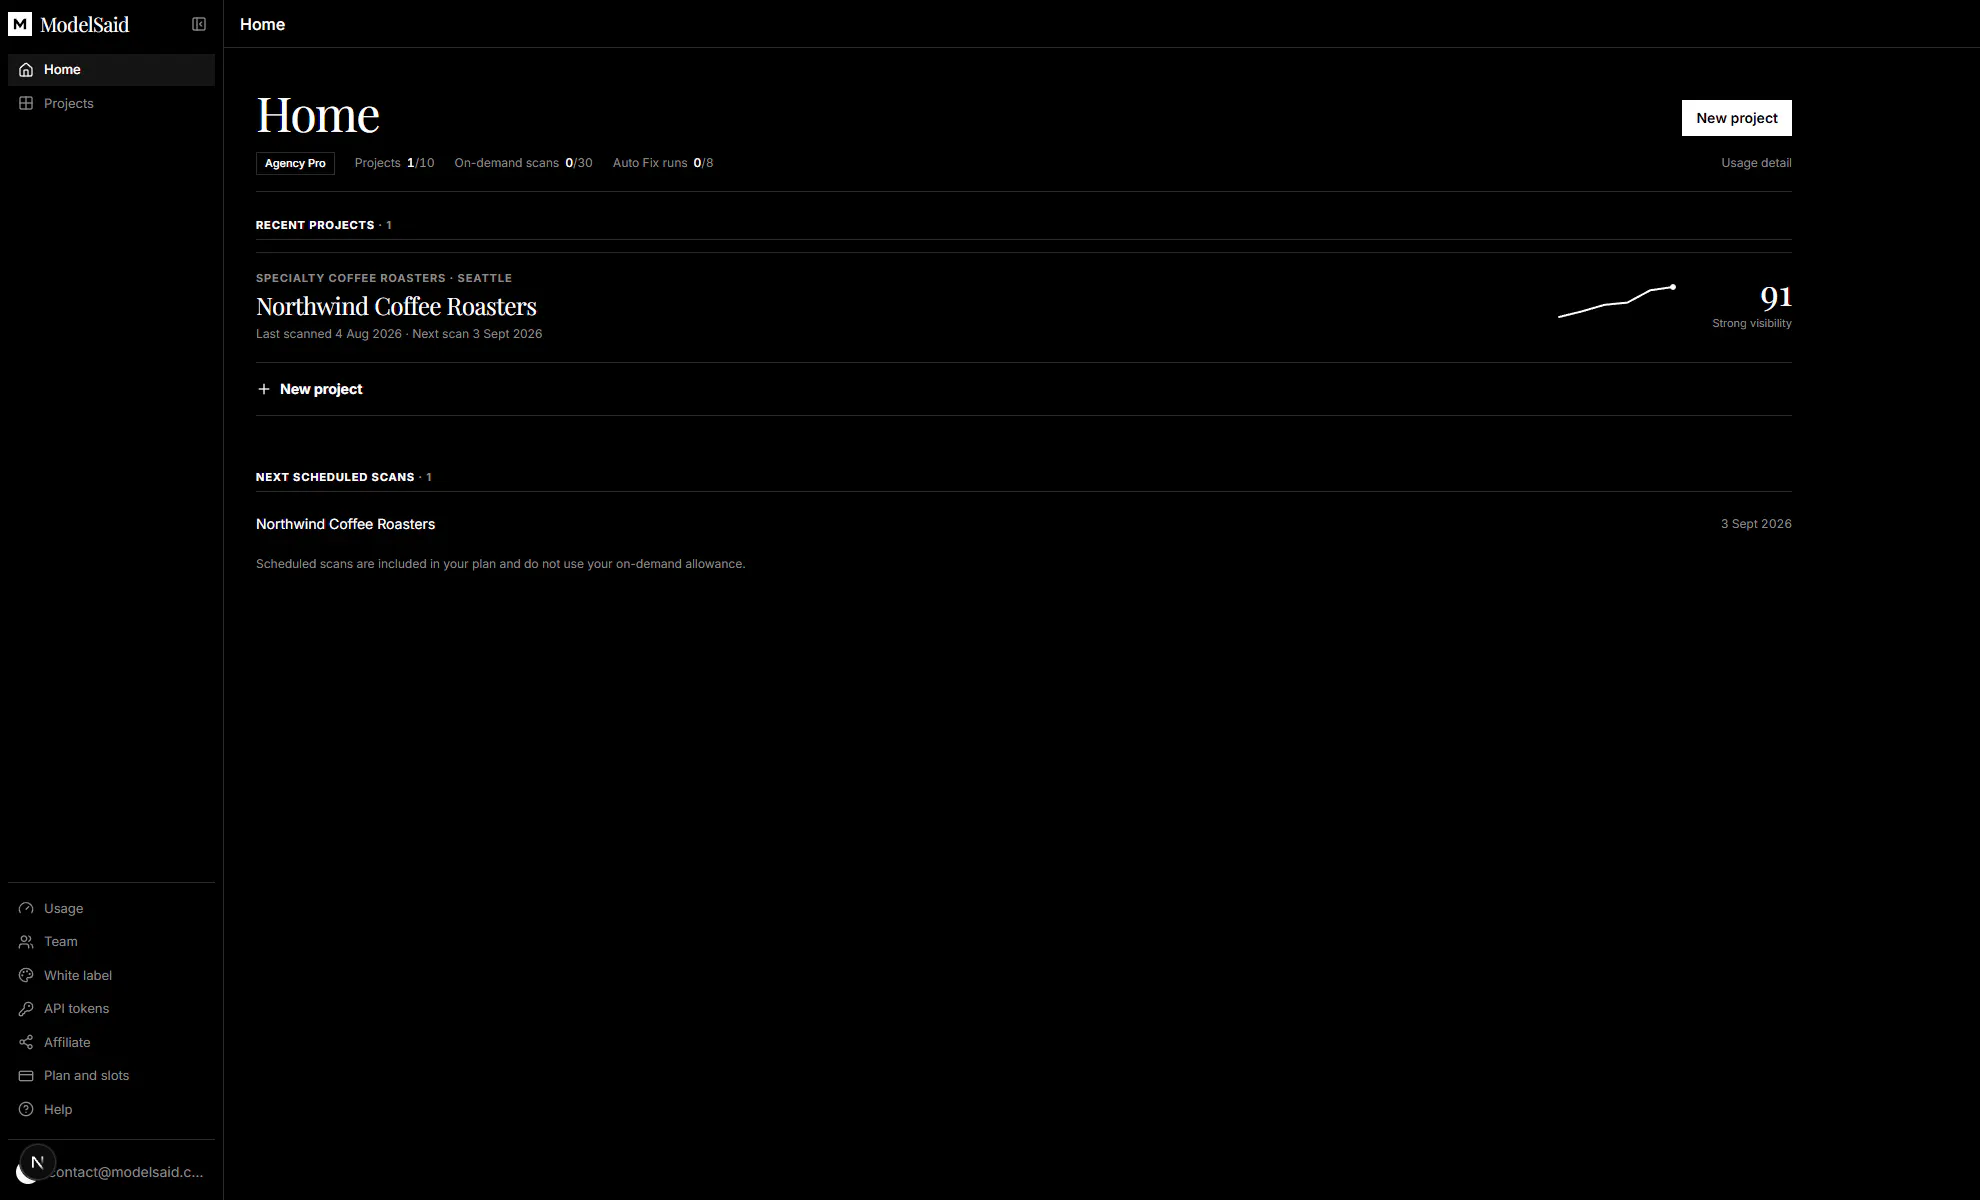
Task: Click the Auto Fix runs 0/8 counter
Action: coord(663,163)
